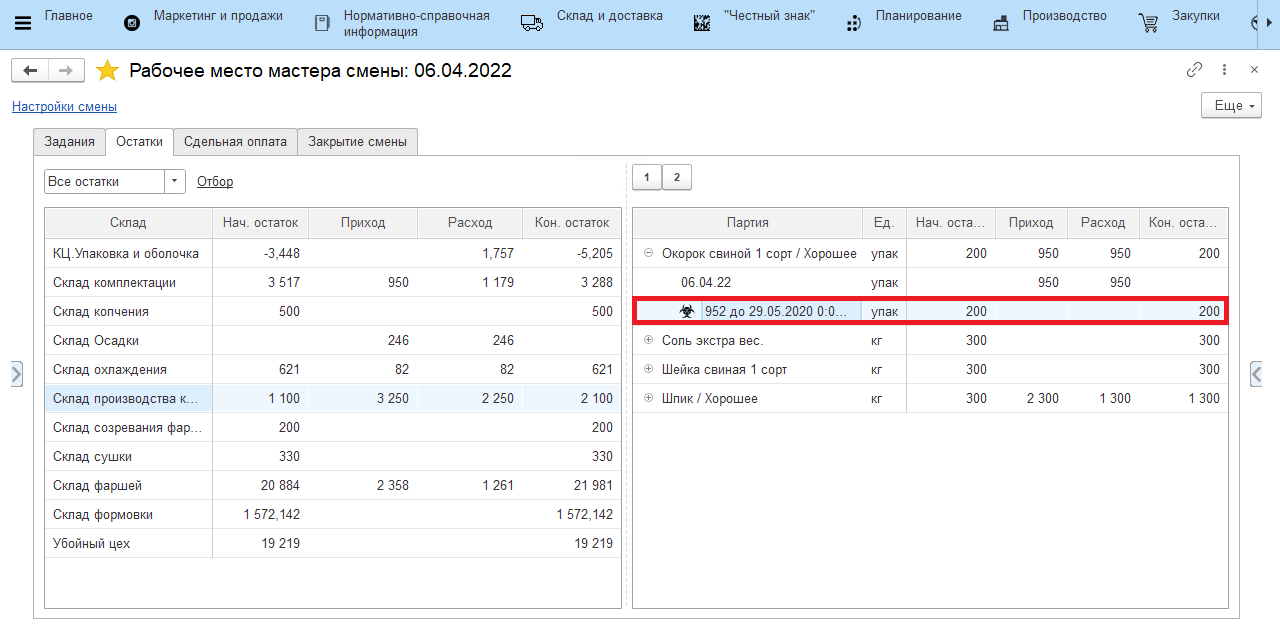Open the three-dot more options menu
The height and width of the screenshot is (628, 1280).
pyautogui.click(x=1224, y=70)
